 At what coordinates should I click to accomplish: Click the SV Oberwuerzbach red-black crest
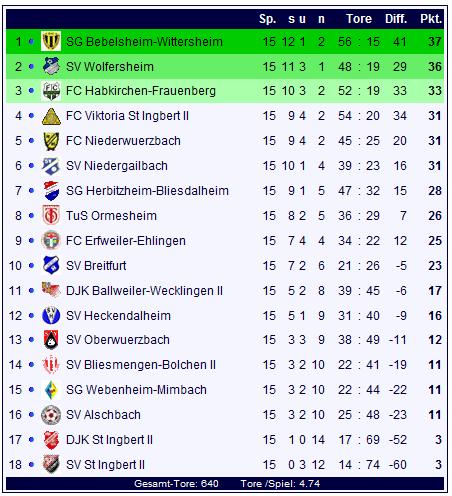point(51,340)
